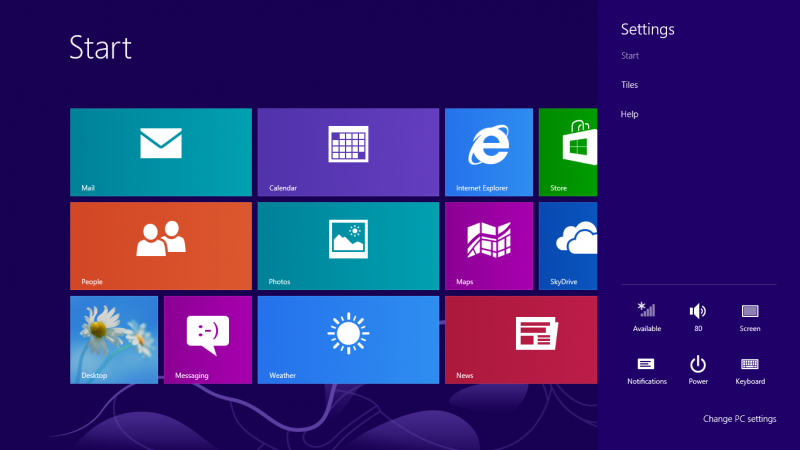Image resolution: width=800 pixels, height=450 pixels.
Task: Open the People tile
Action: click(160, 245)
